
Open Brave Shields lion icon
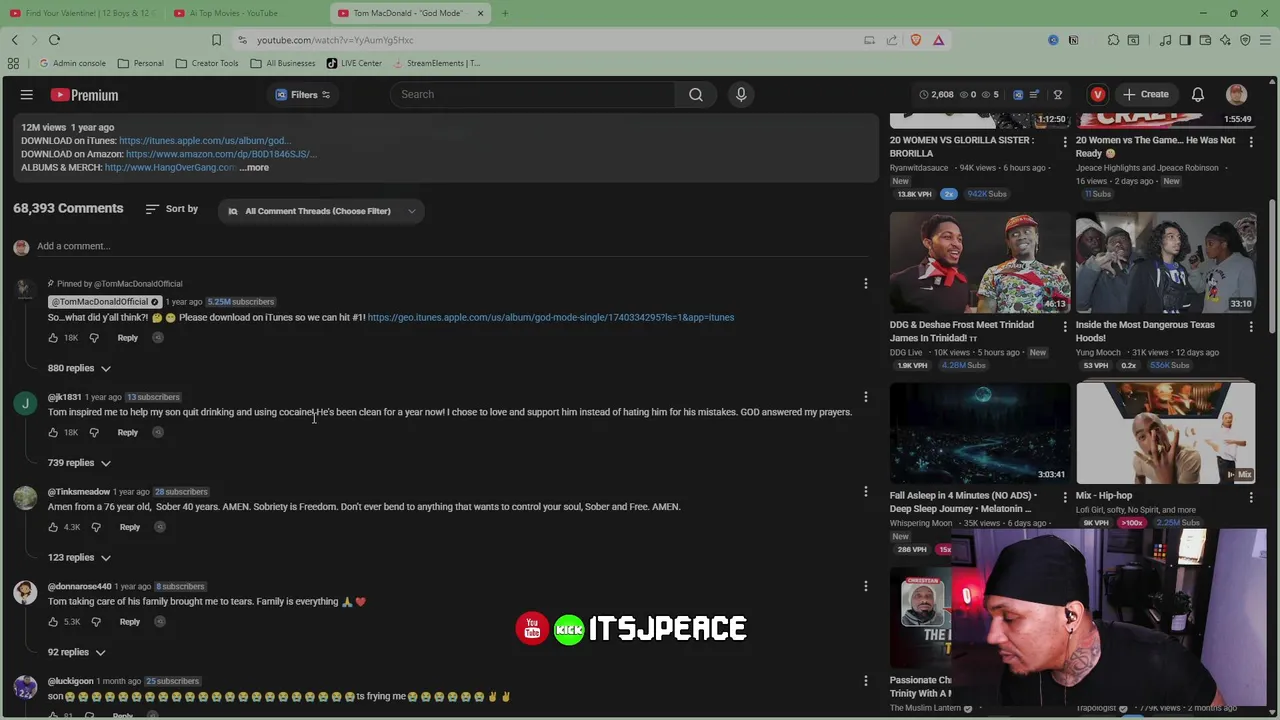(916, 40)
